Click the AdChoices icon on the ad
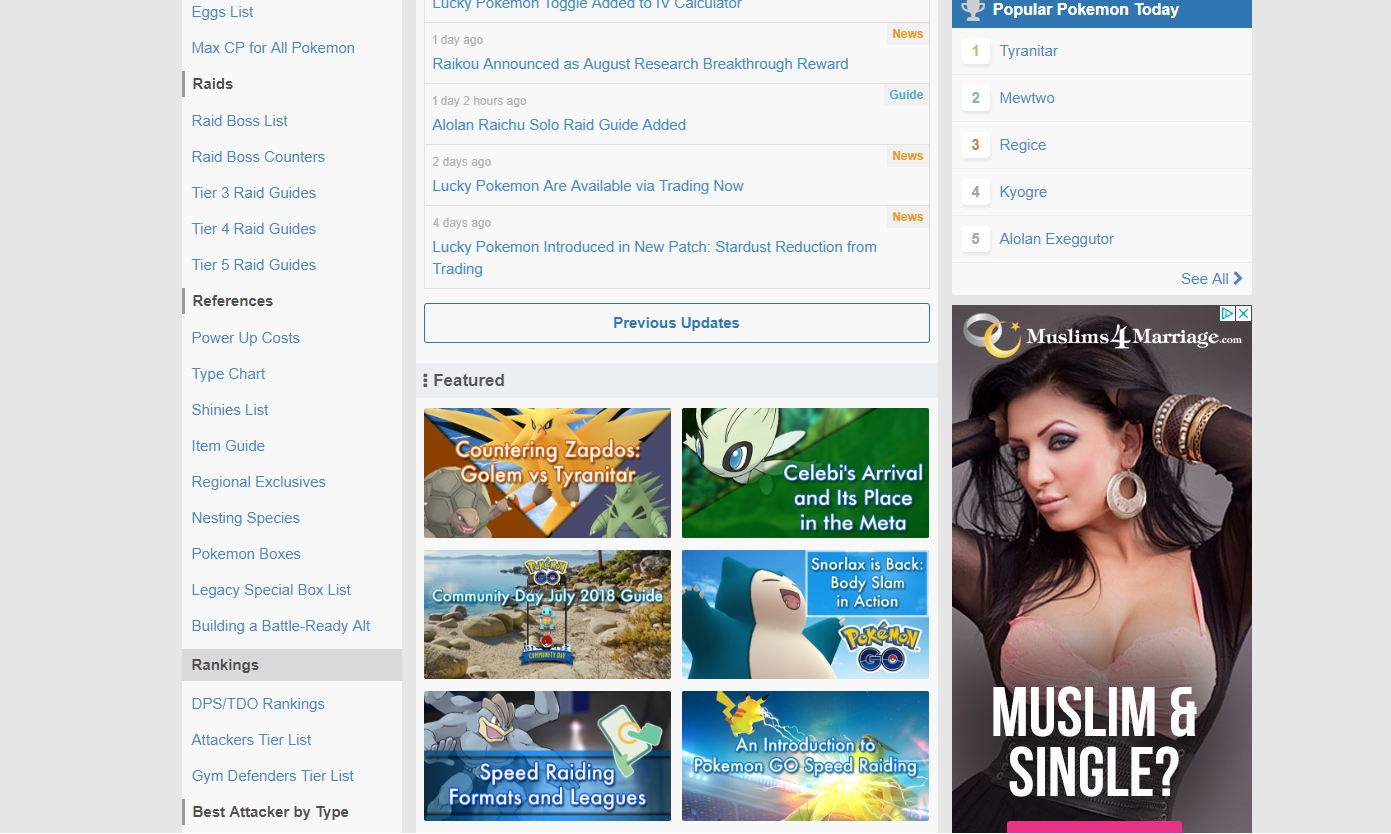This screenshot has width=1391, height=834. click(1227, 313)
